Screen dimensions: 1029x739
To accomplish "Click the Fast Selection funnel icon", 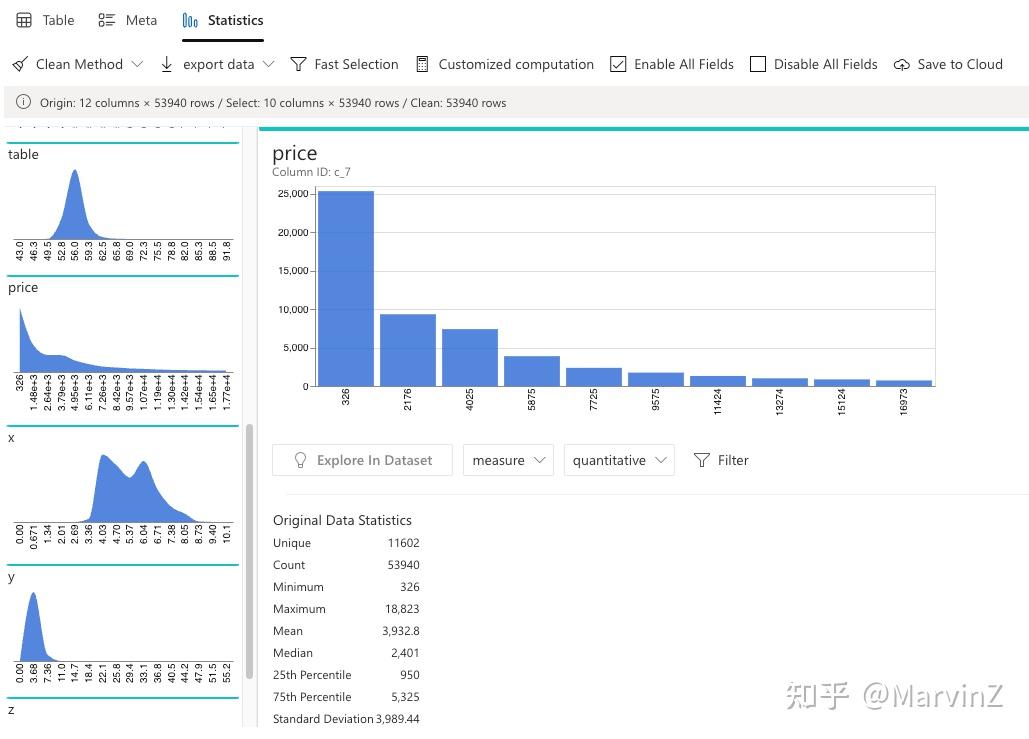I will (298, 64).
